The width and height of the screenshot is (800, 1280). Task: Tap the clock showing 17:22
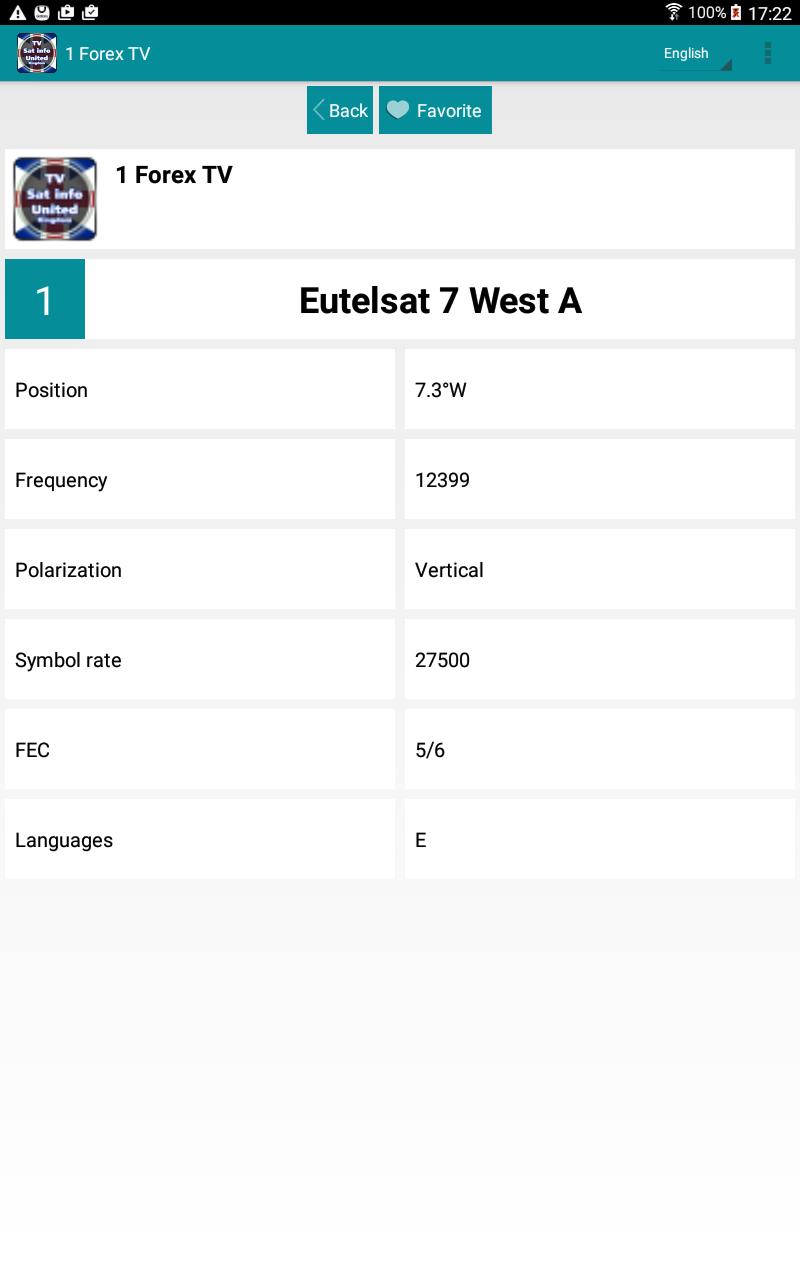pyautogui.click(x=770, y=14)
